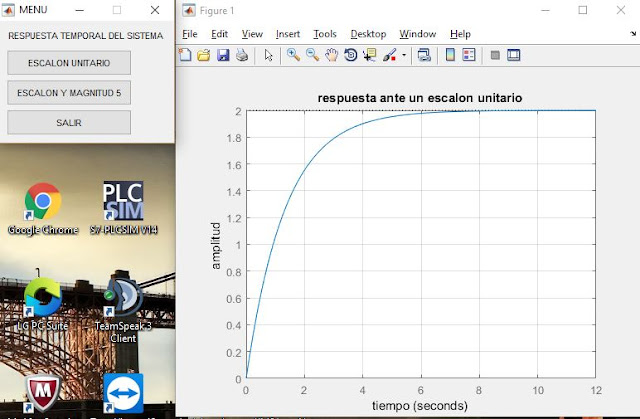Open the Window menu in Figure 1
640x419 pixels.
418,34
